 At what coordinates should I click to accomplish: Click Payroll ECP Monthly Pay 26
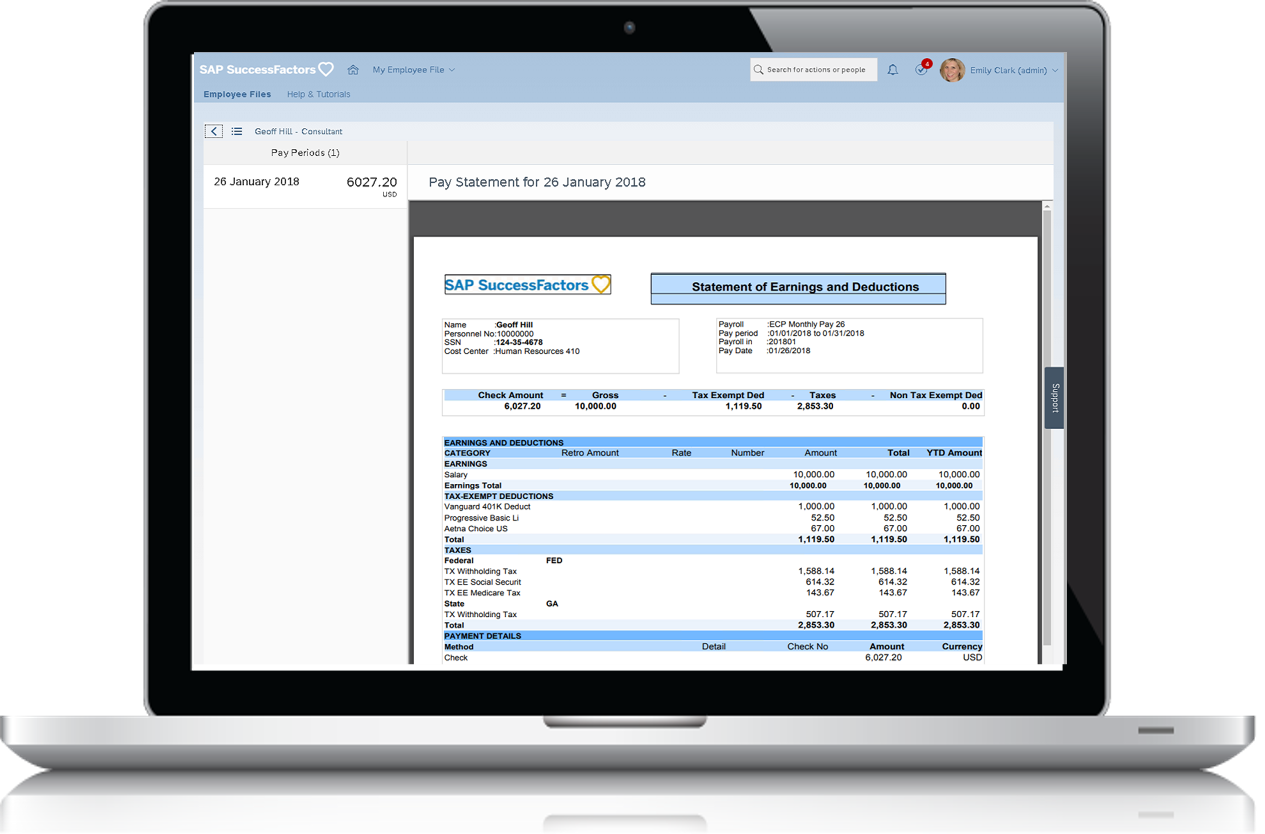782,324
